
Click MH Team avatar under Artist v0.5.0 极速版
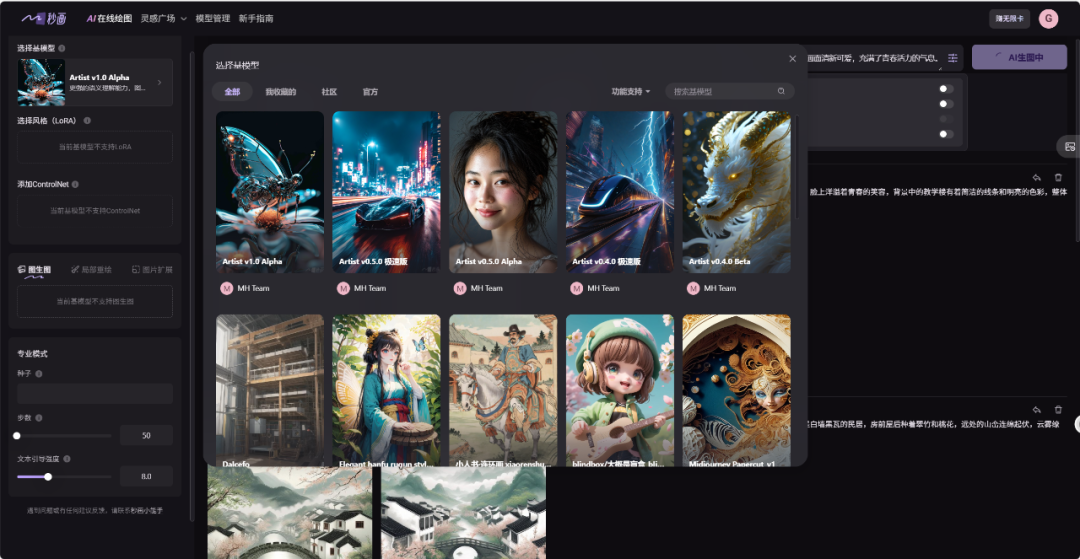(343, 288)
